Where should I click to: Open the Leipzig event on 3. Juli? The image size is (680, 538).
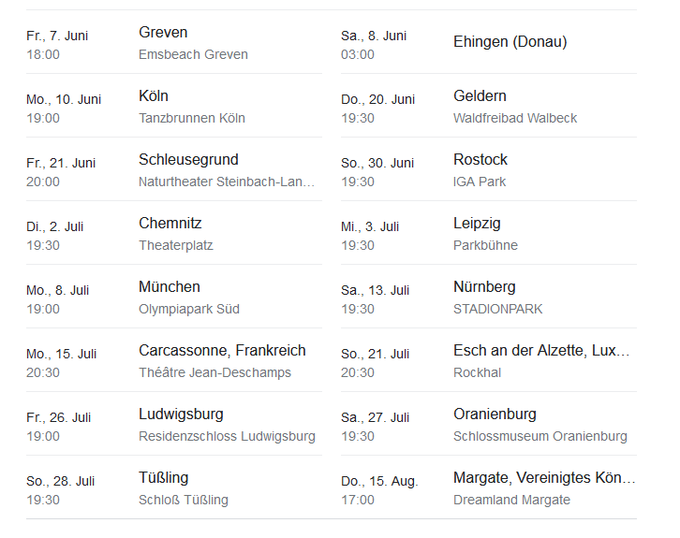point(477,223)
